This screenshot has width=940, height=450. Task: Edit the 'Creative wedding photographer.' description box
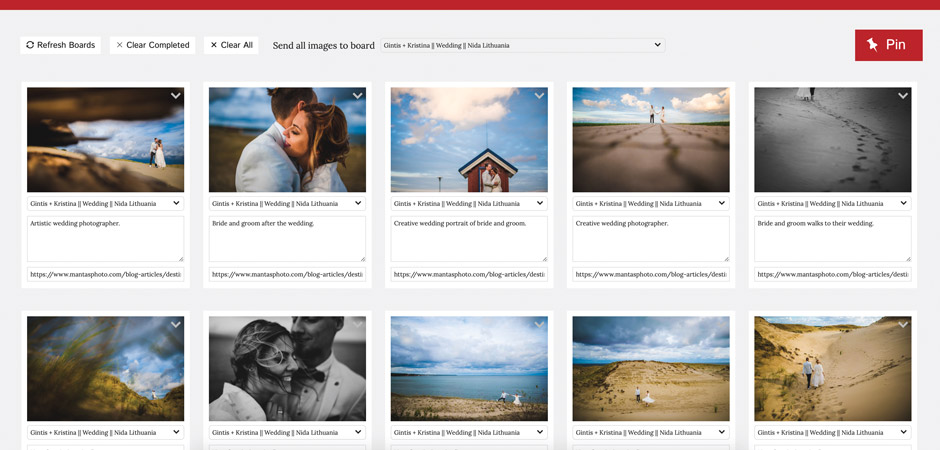pyautogui.click(x=651, y=239)
